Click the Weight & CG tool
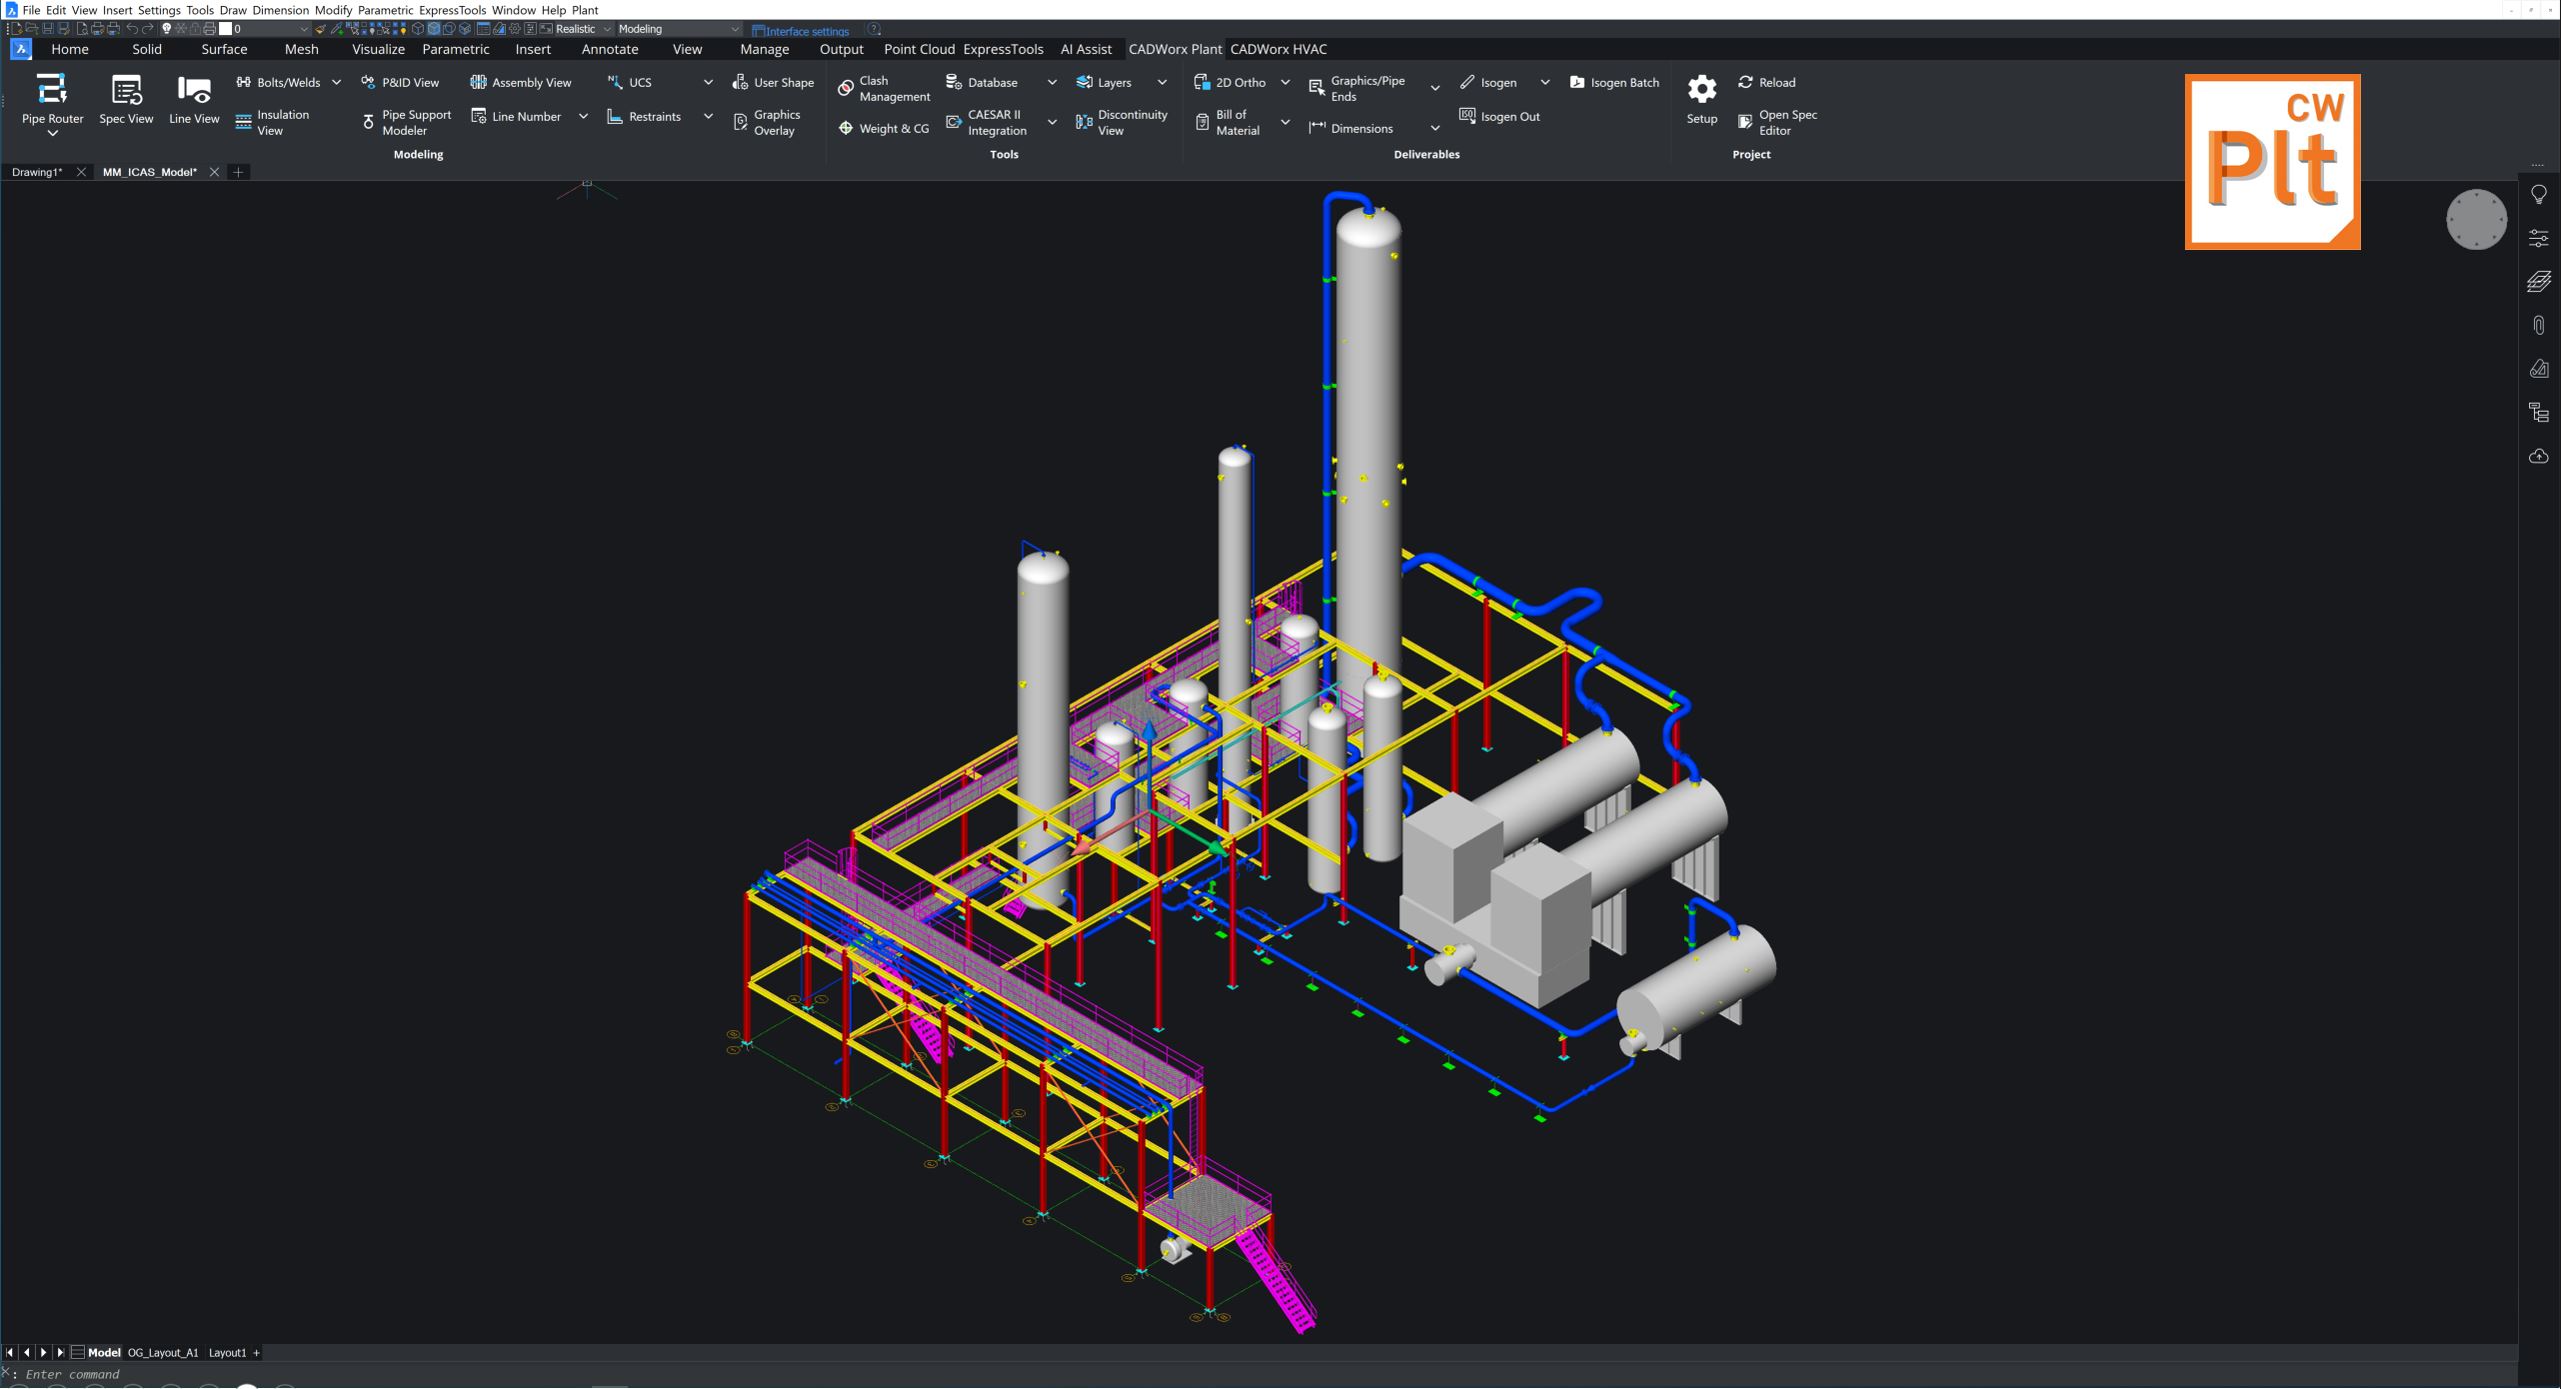The height and width of the screenshot is (1389, 2561). [x=884, y=128]
